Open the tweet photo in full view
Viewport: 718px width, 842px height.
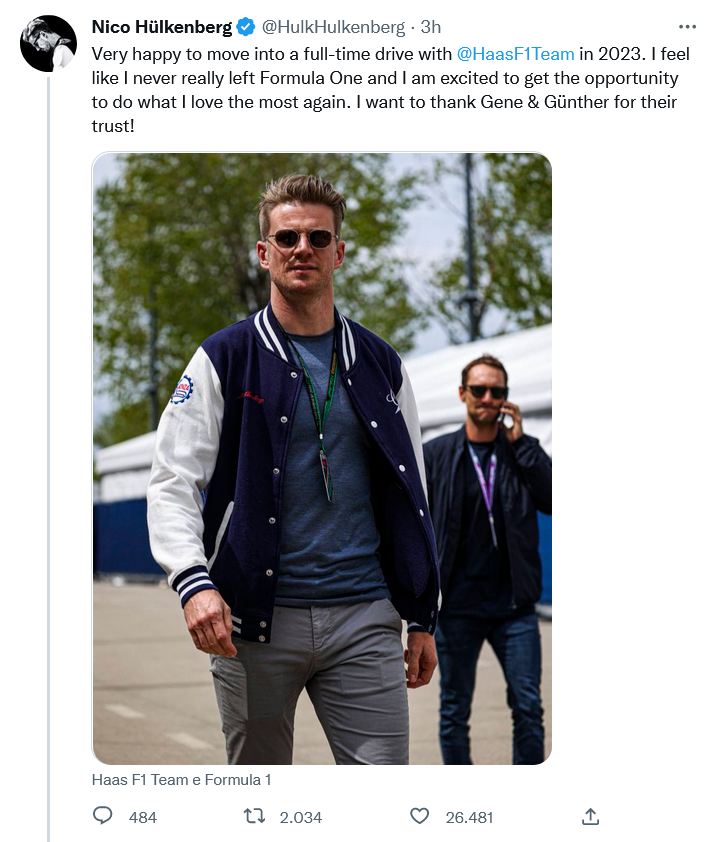322,459
